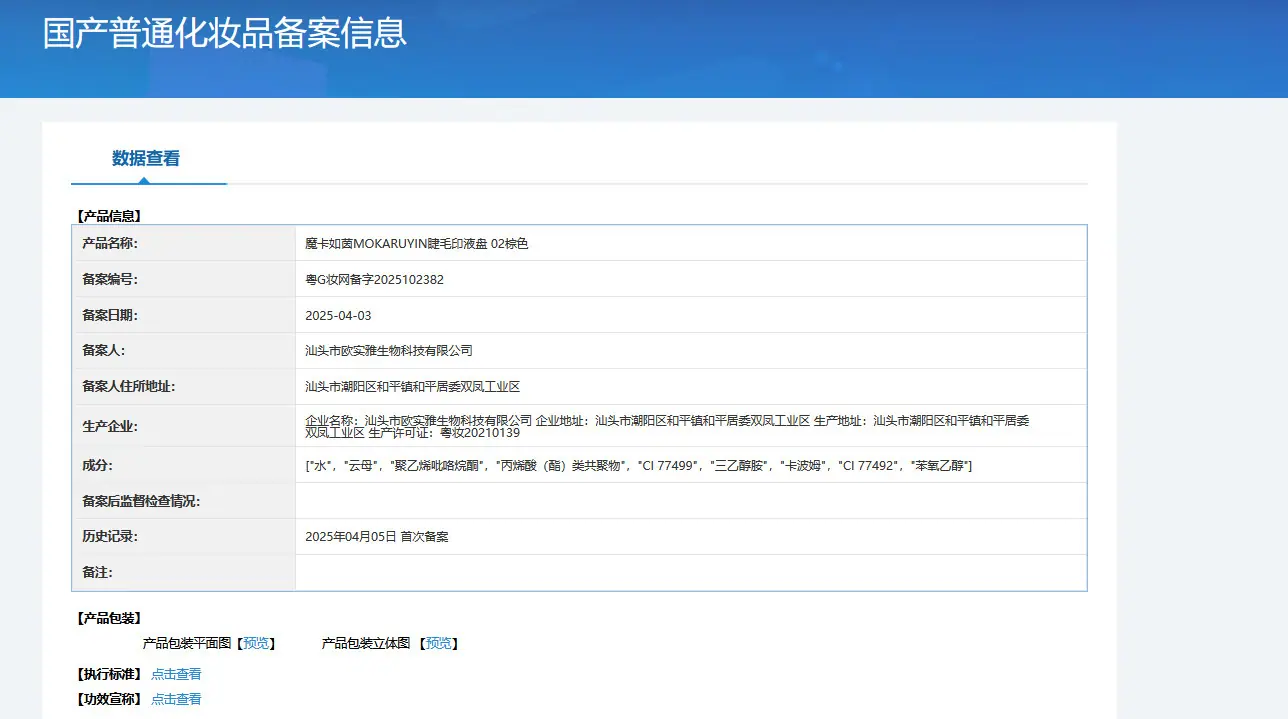Image resolution: width=1288 pixels, height=719 pixels.
Task: Click the 【产品包装】 section heading
Action: 109,618
